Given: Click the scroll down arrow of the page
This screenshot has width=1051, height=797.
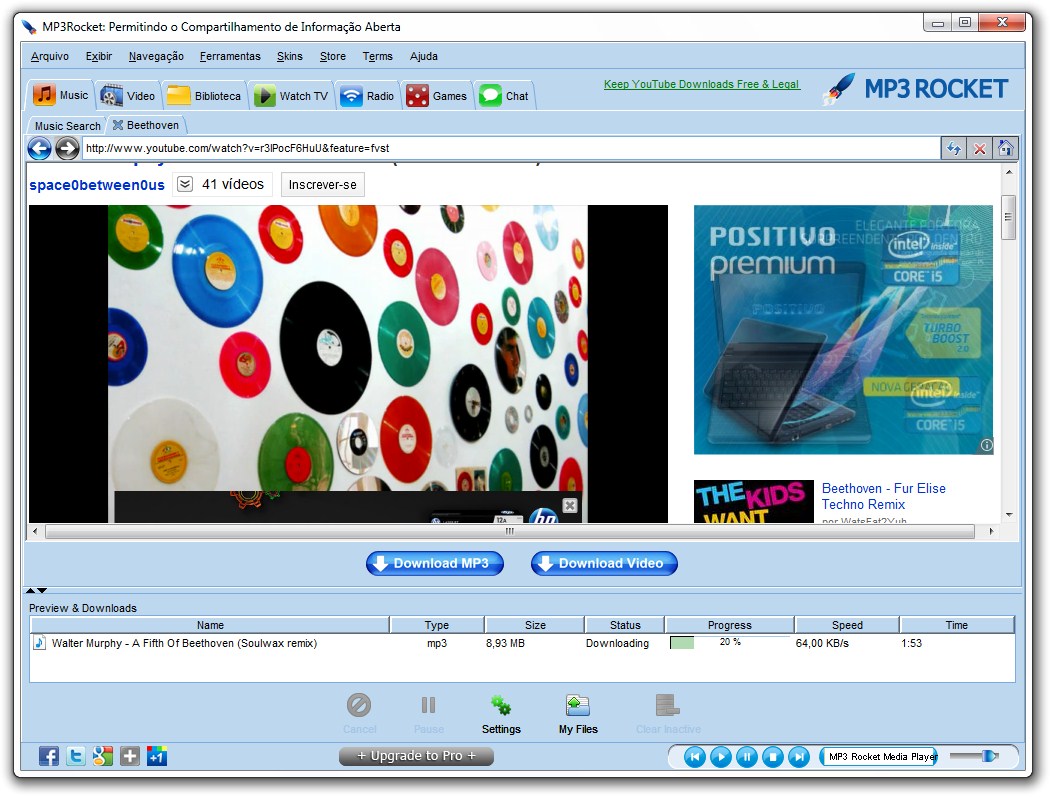Looking at the screenshot, I should 1009,515.
